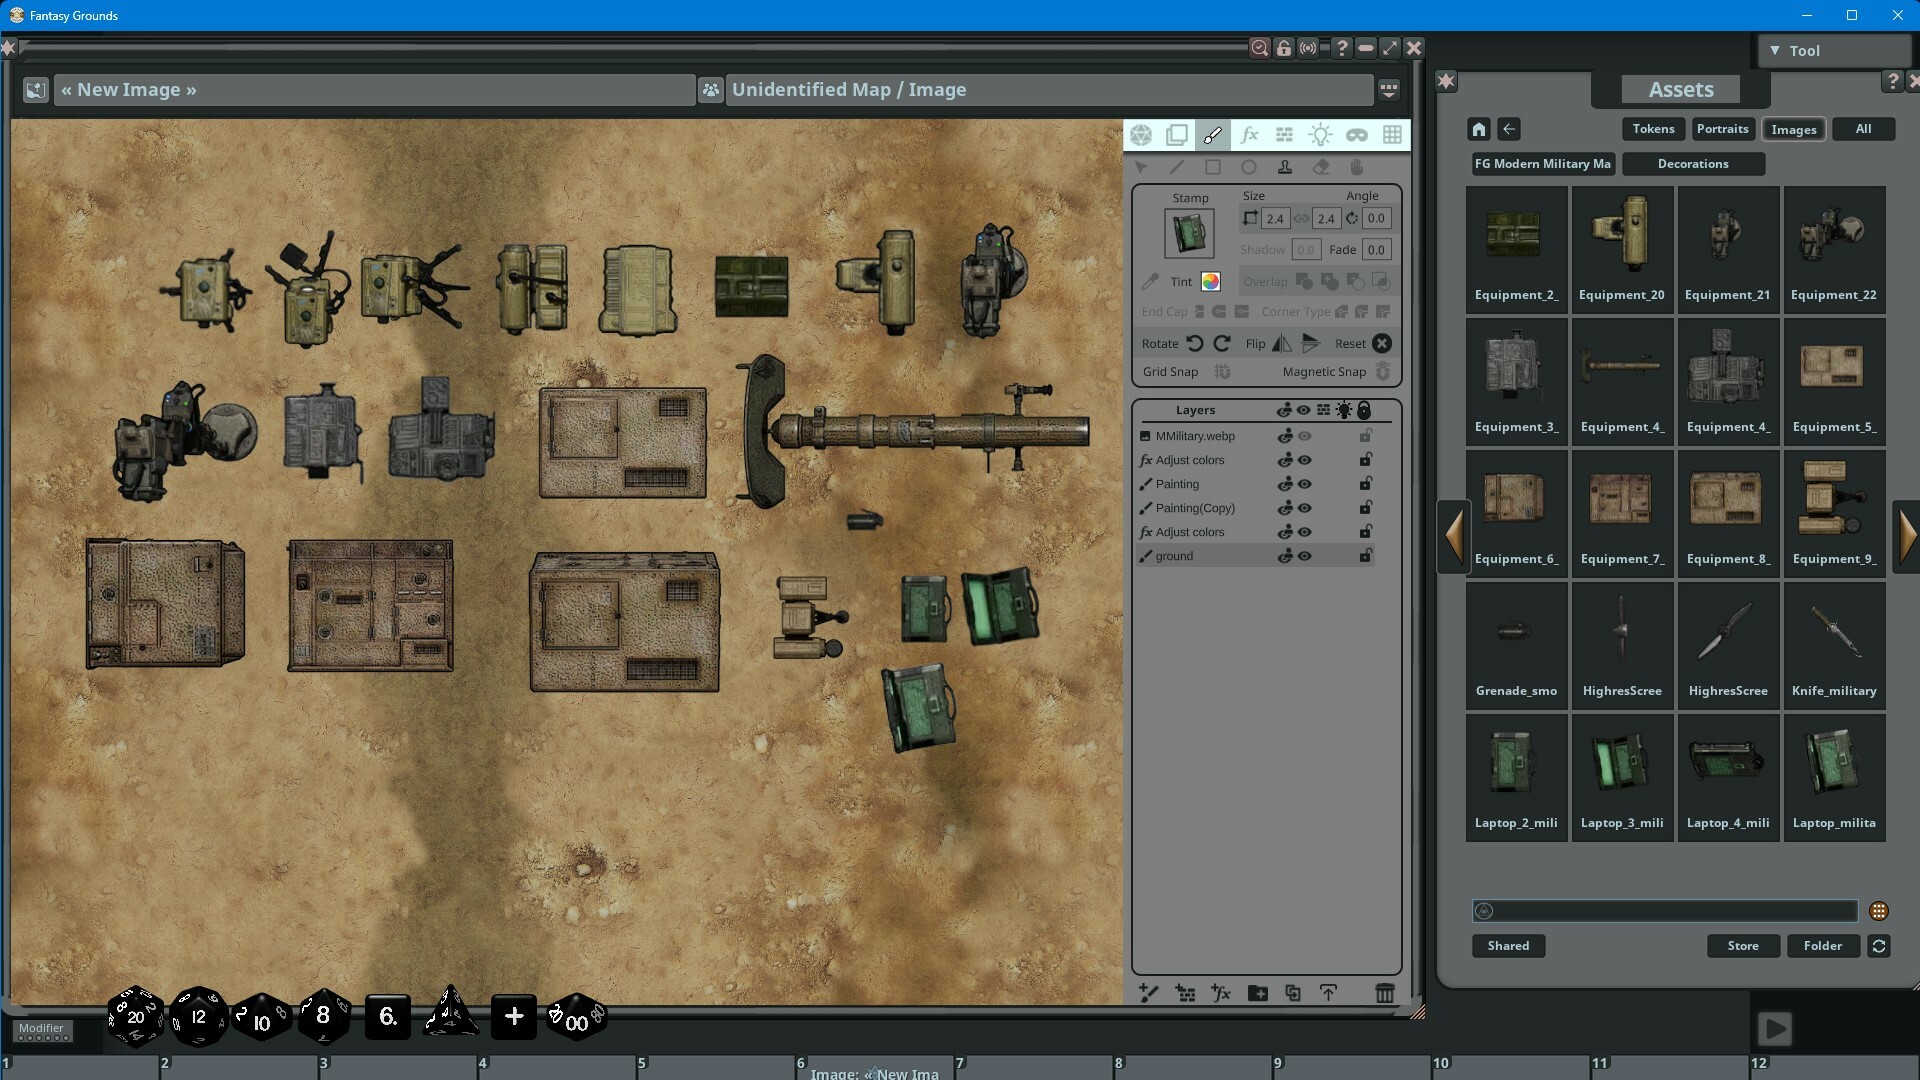Select the Stamp tool icon

pyautogui.click(x=1285, y=167)
